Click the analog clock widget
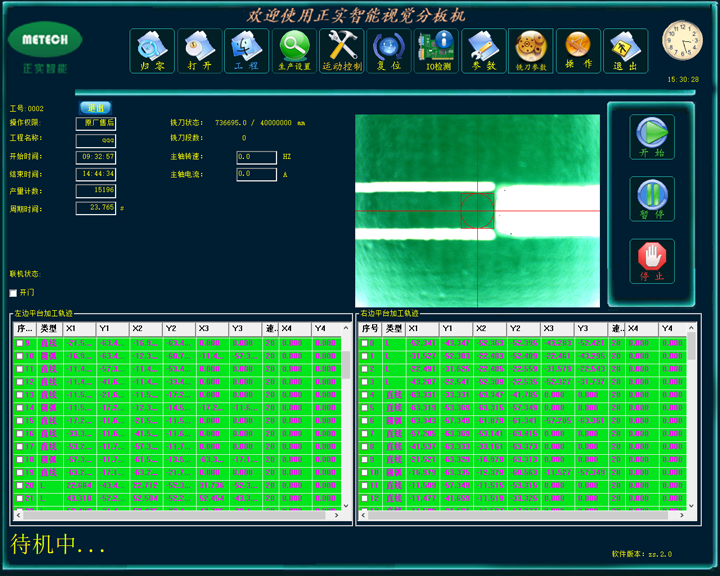This screenshot has width=720, height=576. (x=682, y=41)
